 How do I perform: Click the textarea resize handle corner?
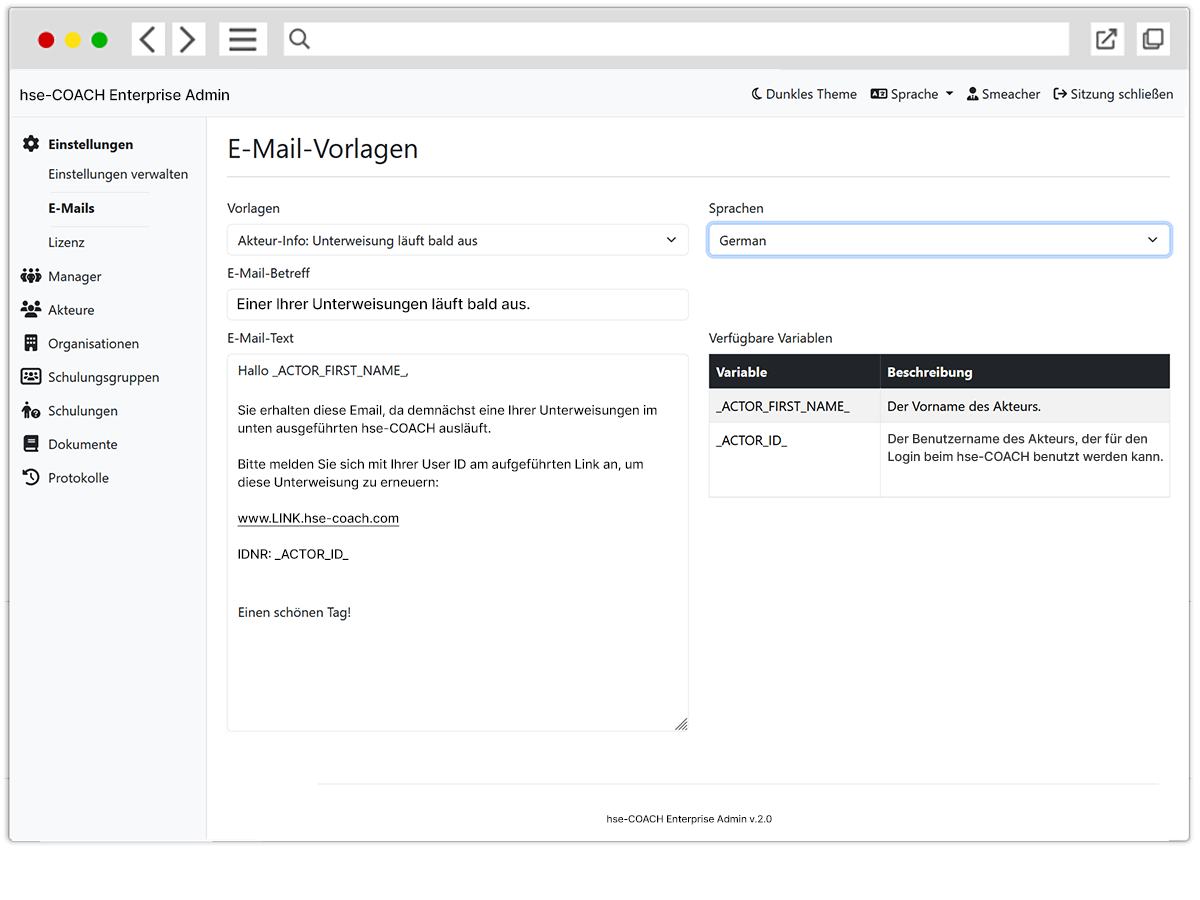681,724
